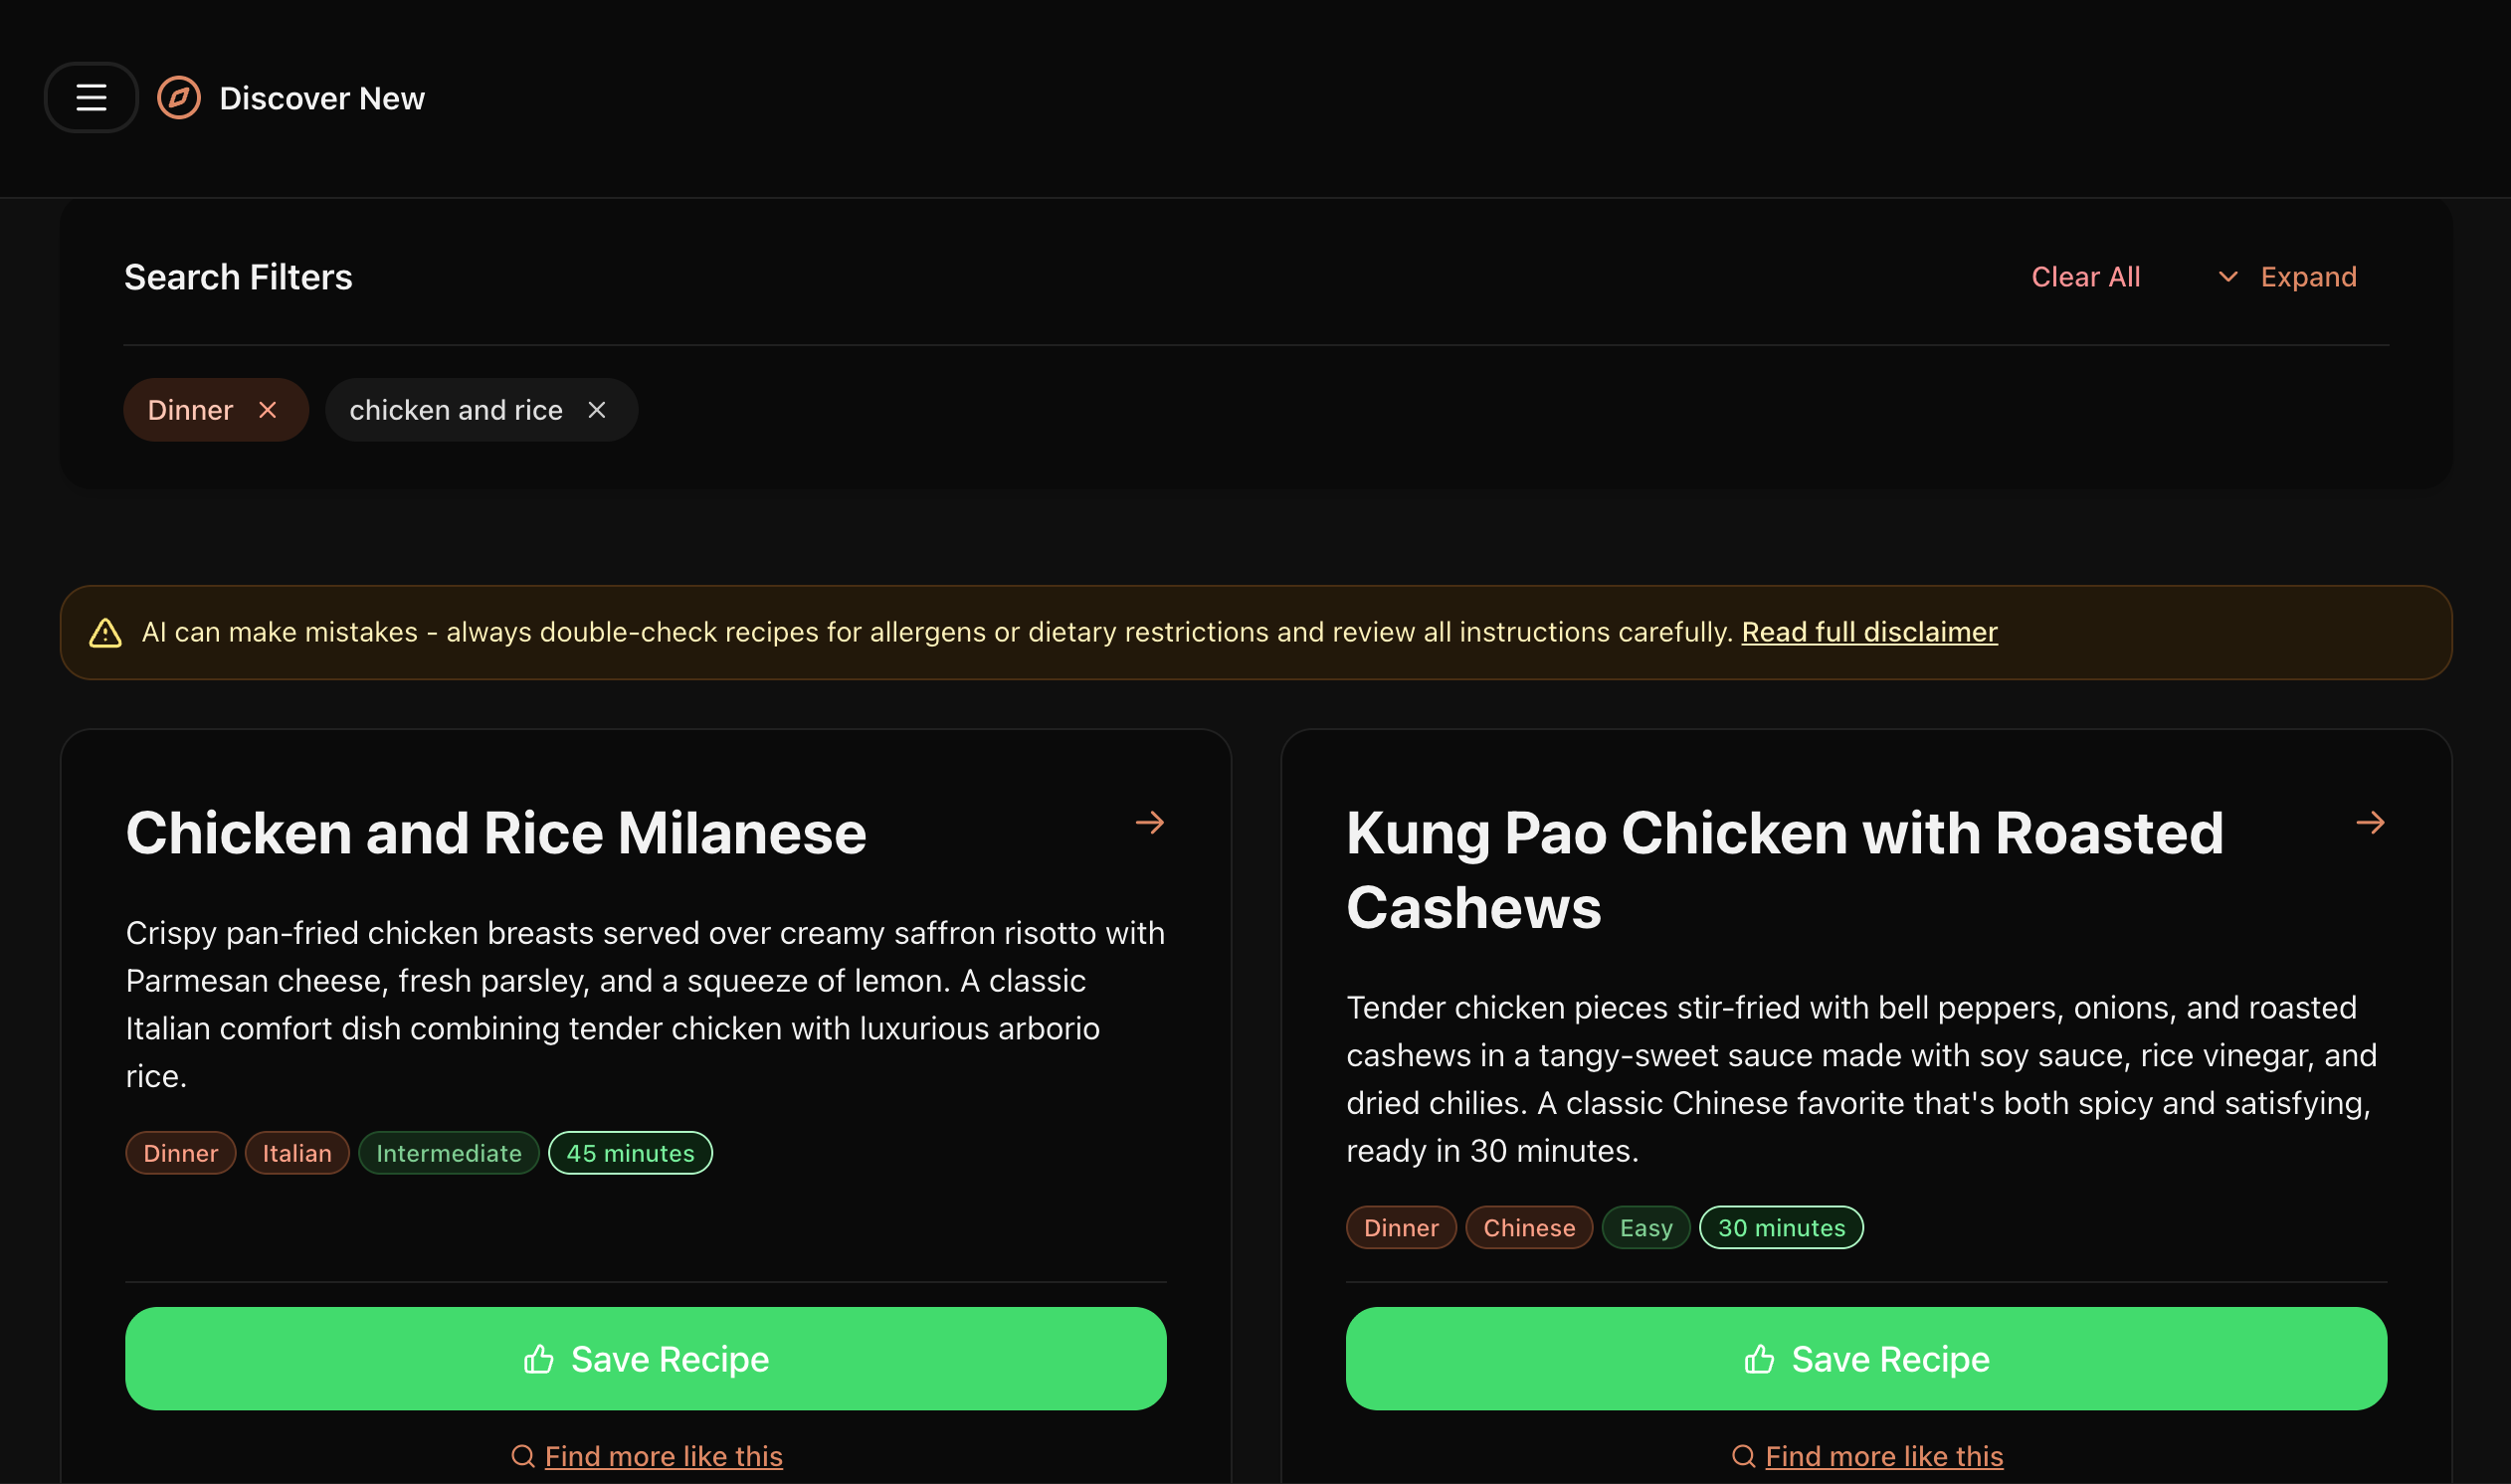Click the 45 minutes time tag
2511x1484 pixels.
[x=629, y=1152]
